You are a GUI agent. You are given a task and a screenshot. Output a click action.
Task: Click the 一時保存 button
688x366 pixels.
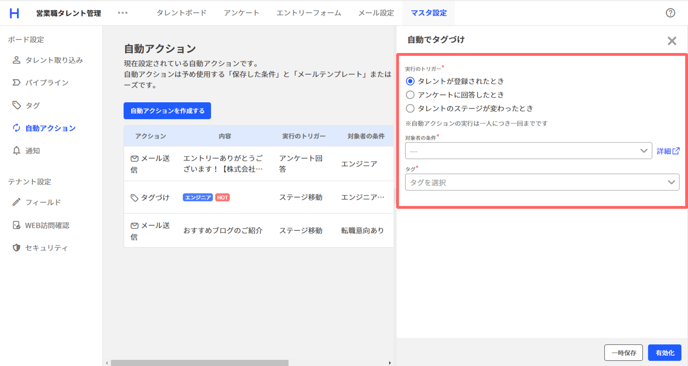click(x=623, y=353)
